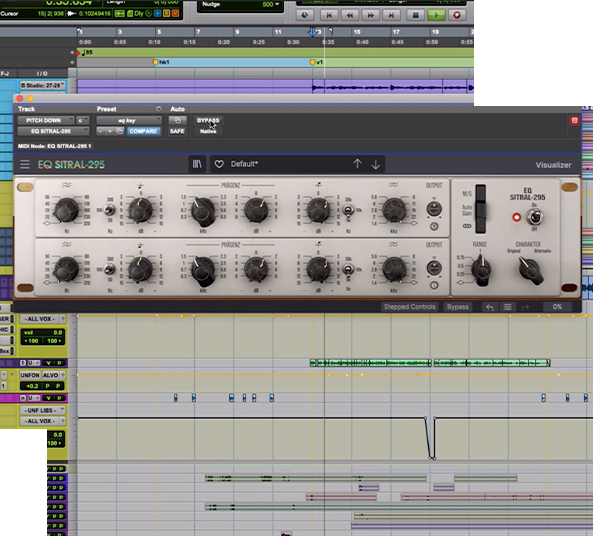This screenshot has height=536, width=593.
Task: Click the rewind transport button
Action: pyautogui.click(x=350, y=15)
